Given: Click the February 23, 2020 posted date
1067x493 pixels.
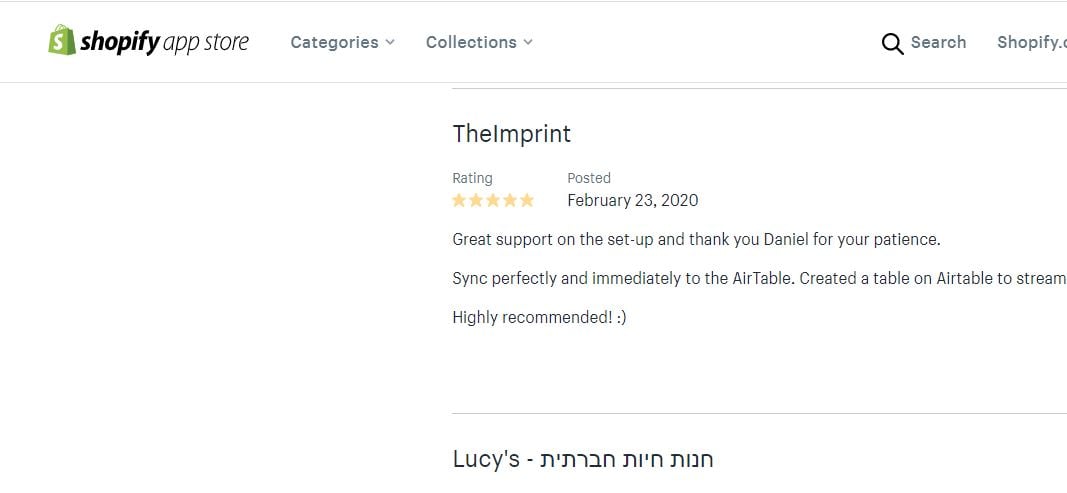Looking at the screenshot, I should point(633,200).
